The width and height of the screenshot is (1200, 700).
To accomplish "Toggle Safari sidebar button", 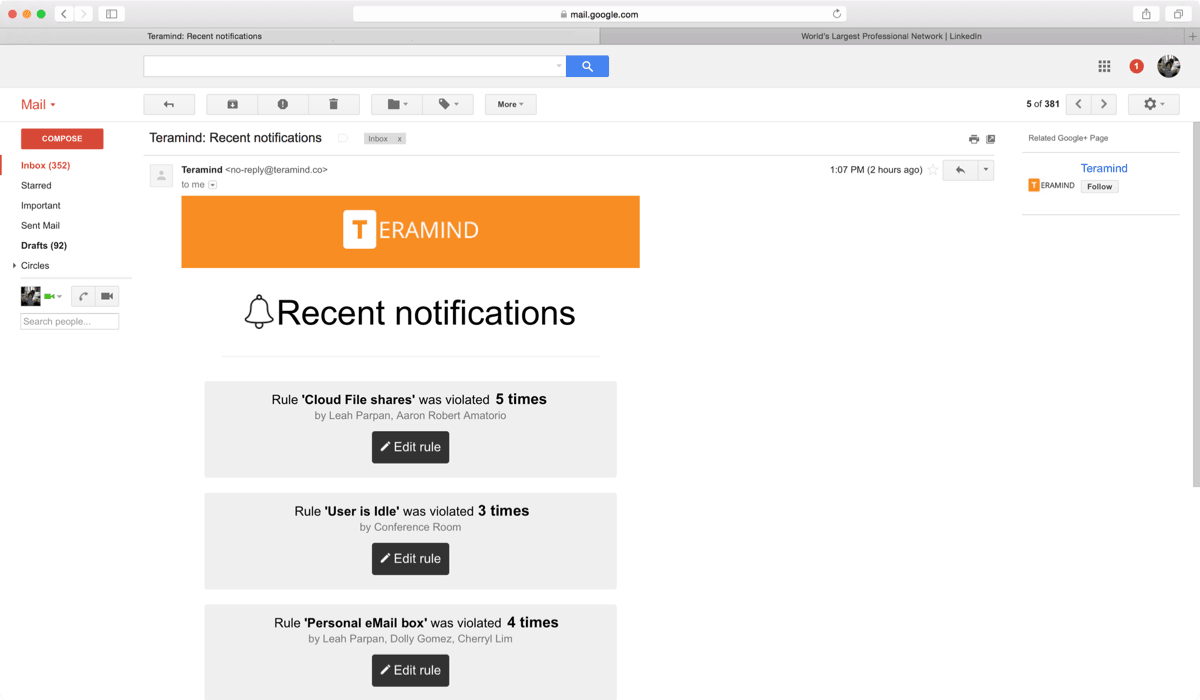I will pos(111,14).
